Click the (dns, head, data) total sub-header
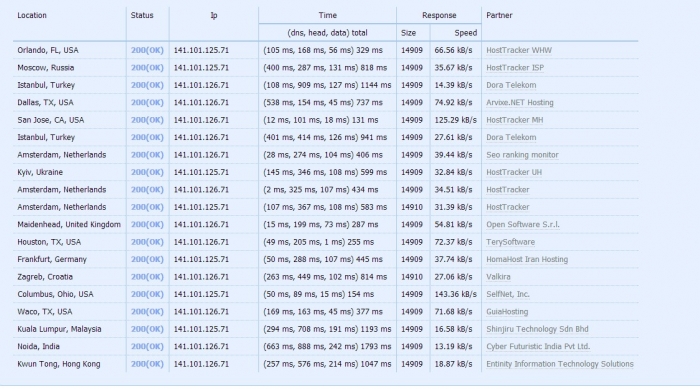This screenshot has height=389, width=700. [x=327, y=33]
